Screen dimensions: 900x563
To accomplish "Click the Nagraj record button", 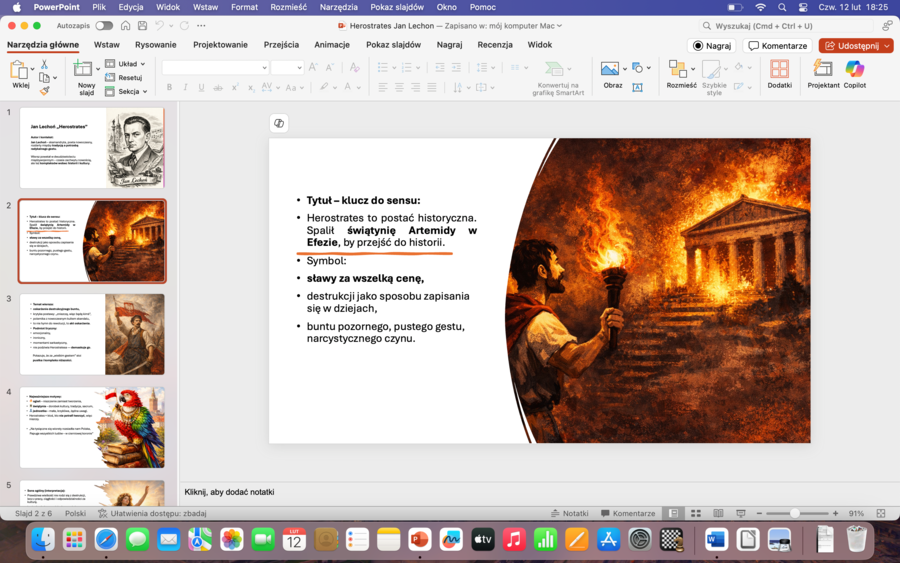I will click(711, 45).
